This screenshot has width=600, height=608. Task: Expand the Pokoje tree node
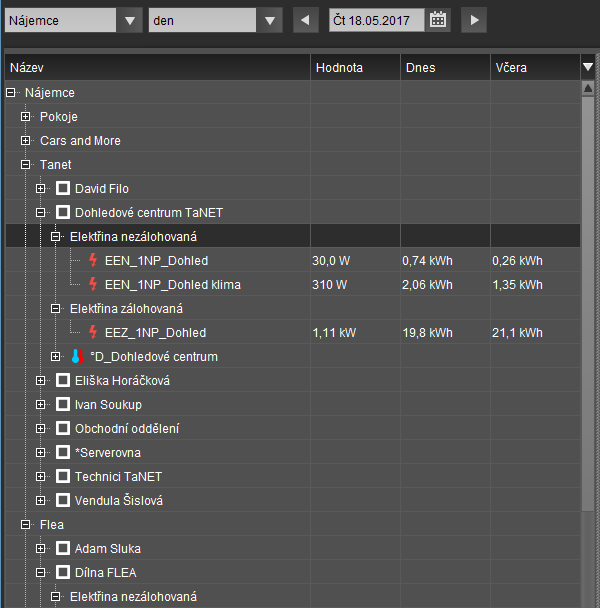[x=26, y=117]
